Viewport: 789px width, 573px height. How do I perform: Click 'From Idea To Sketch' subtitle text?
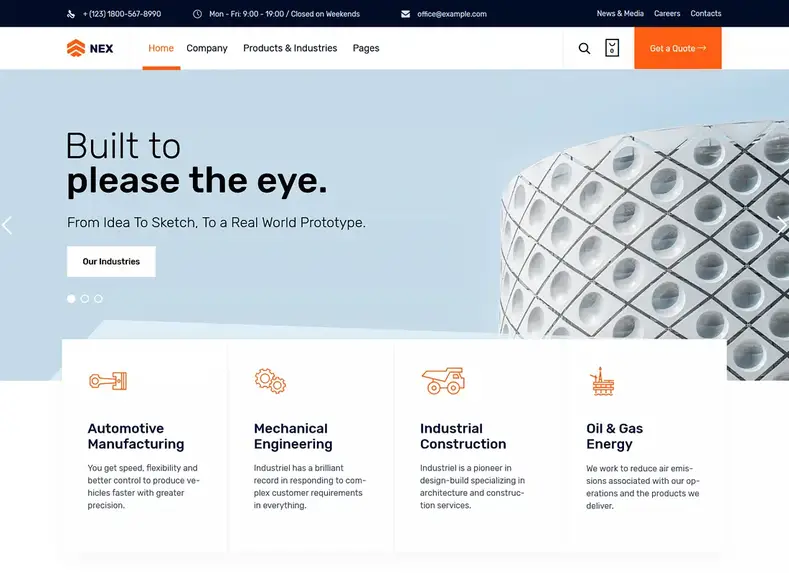(216, 222)
